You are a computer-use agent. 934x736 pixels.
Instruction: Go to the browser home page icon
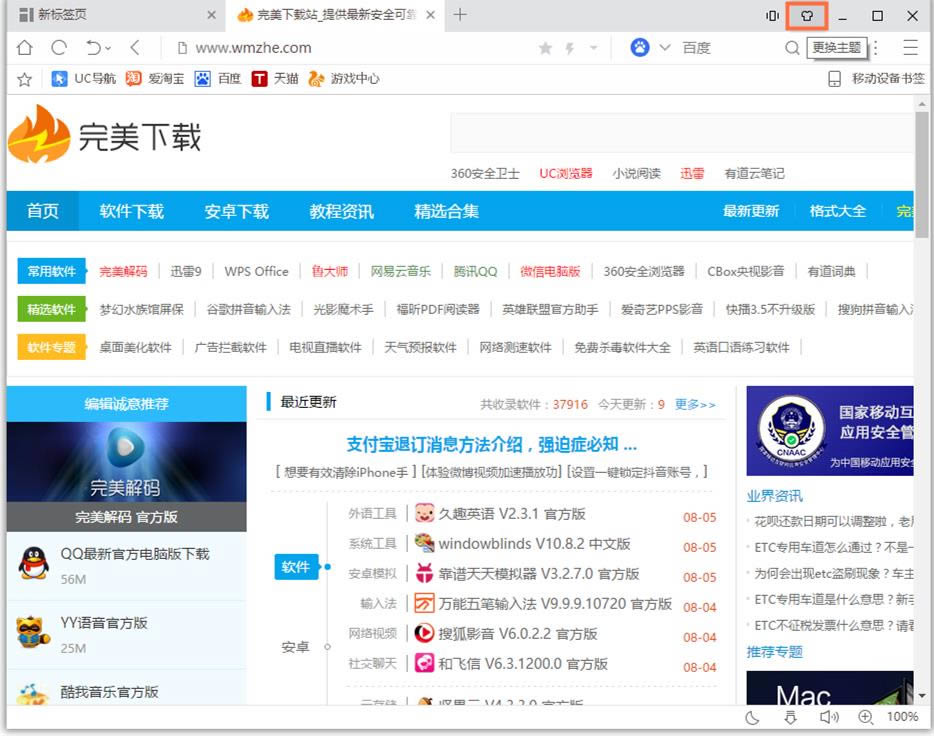point(25,47)
